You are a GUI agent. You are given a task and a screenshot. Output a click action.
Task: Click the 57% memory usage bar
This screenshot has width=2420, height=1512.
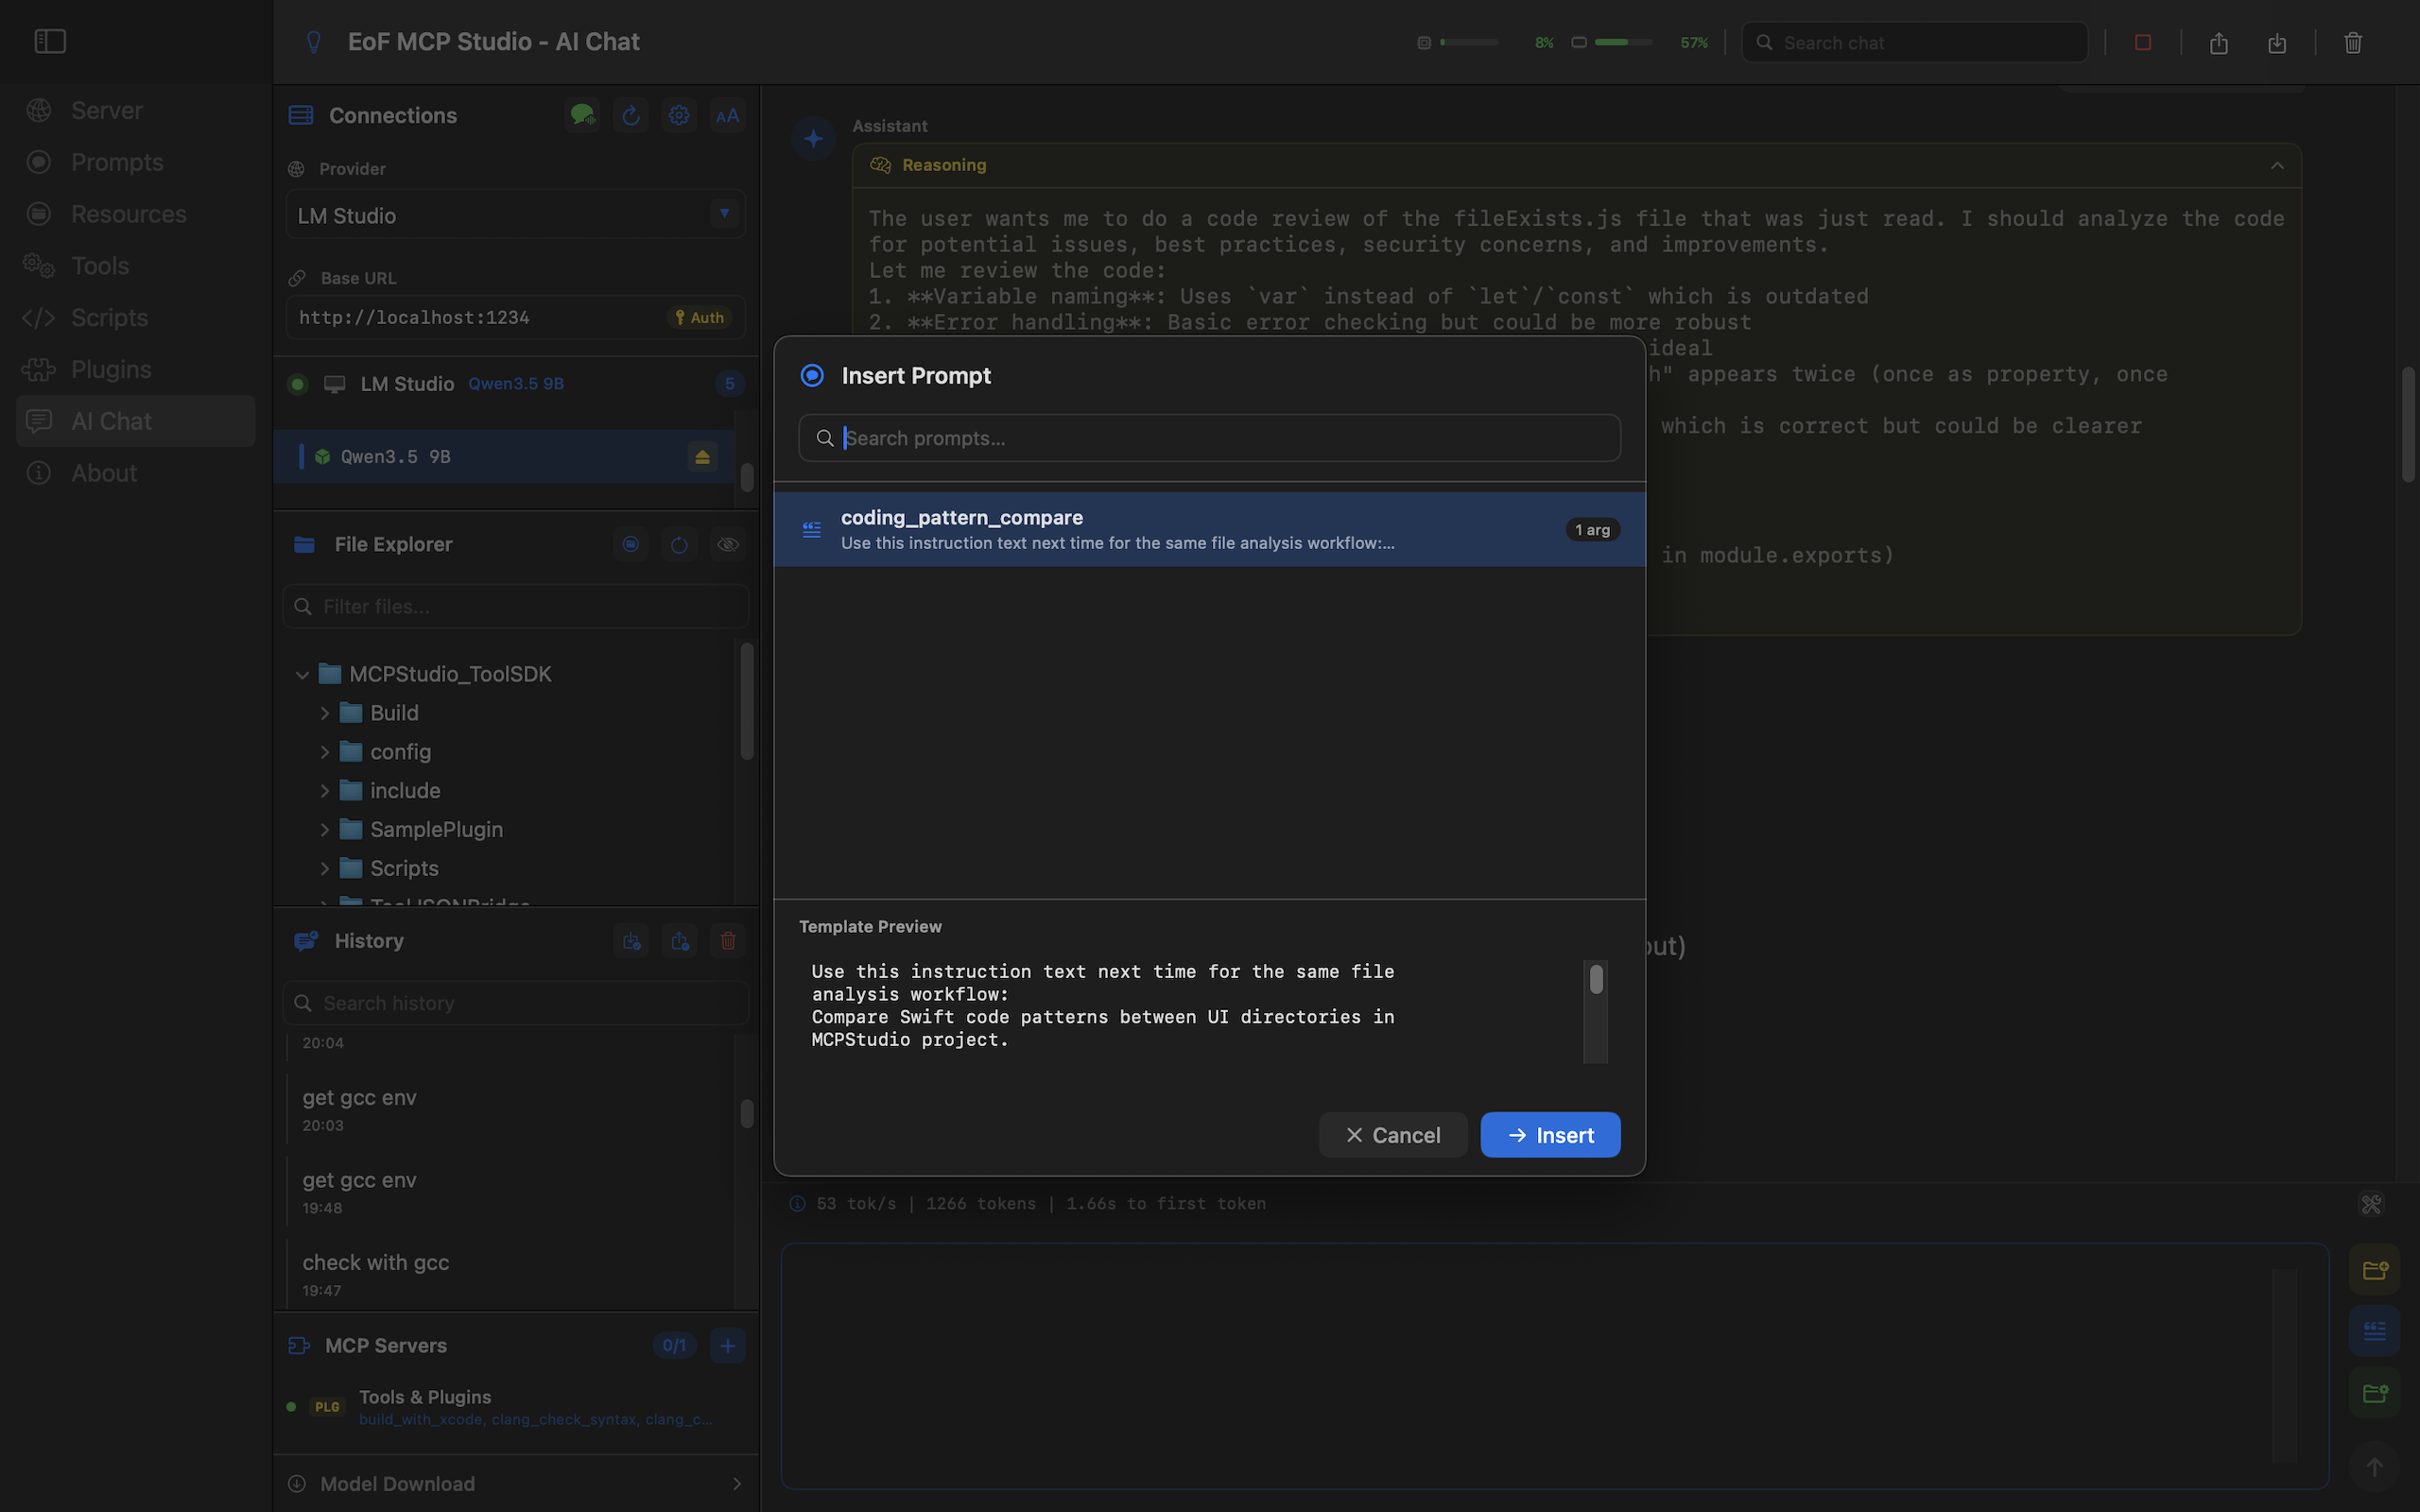point(1623,42)
